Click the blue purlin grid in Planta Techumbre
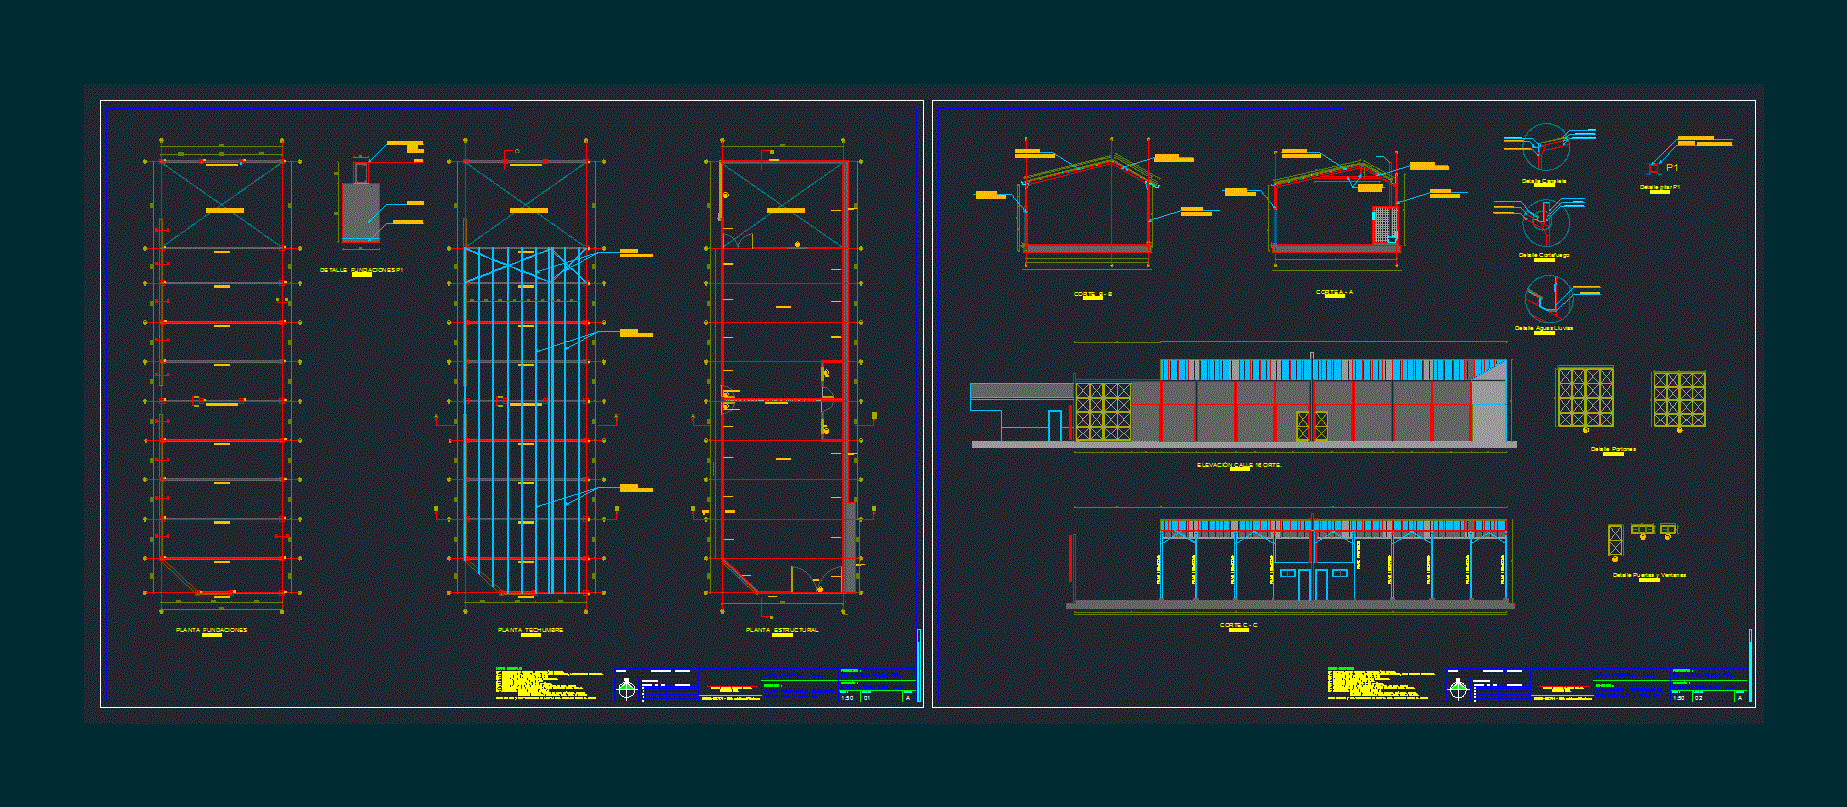Screen dimensions: 1847x807 (524, 419)
